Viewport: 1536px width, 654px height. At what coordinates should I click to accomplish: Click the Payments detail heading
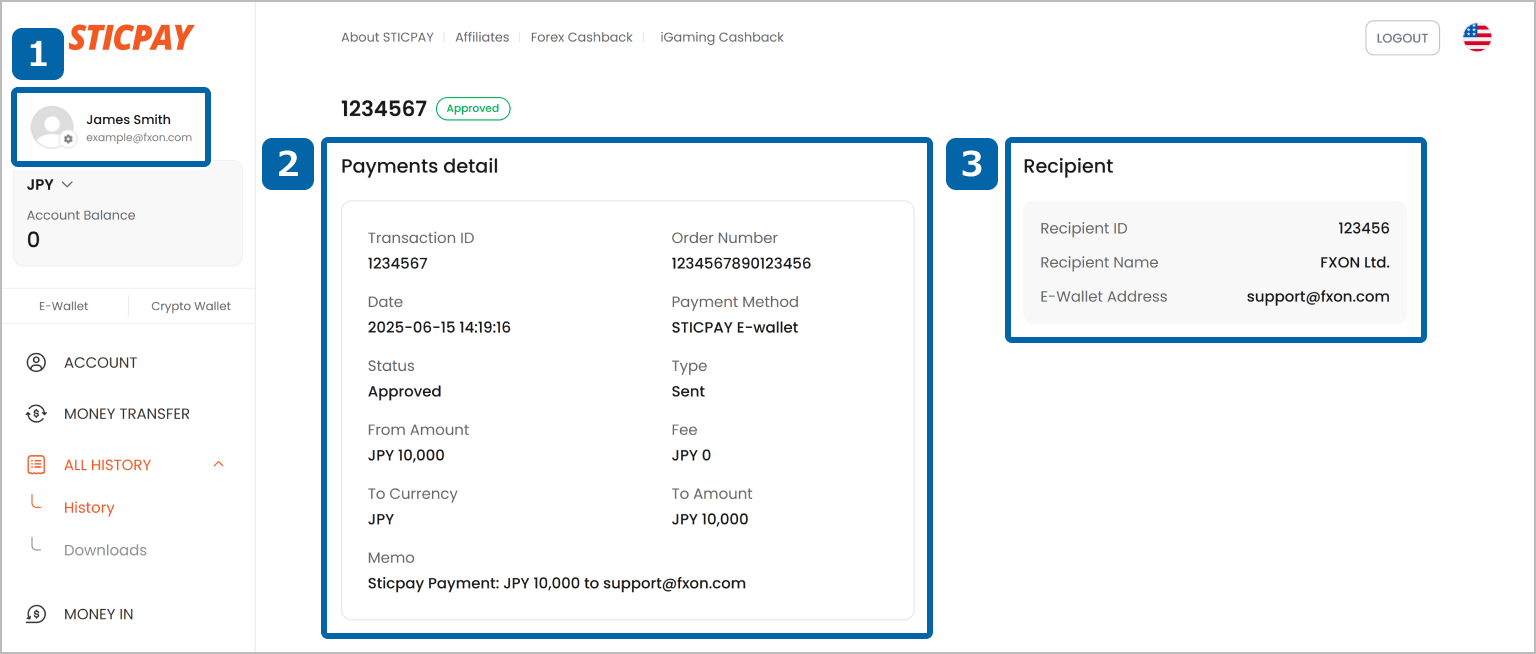pyautogui.click(x=420, y=166)
